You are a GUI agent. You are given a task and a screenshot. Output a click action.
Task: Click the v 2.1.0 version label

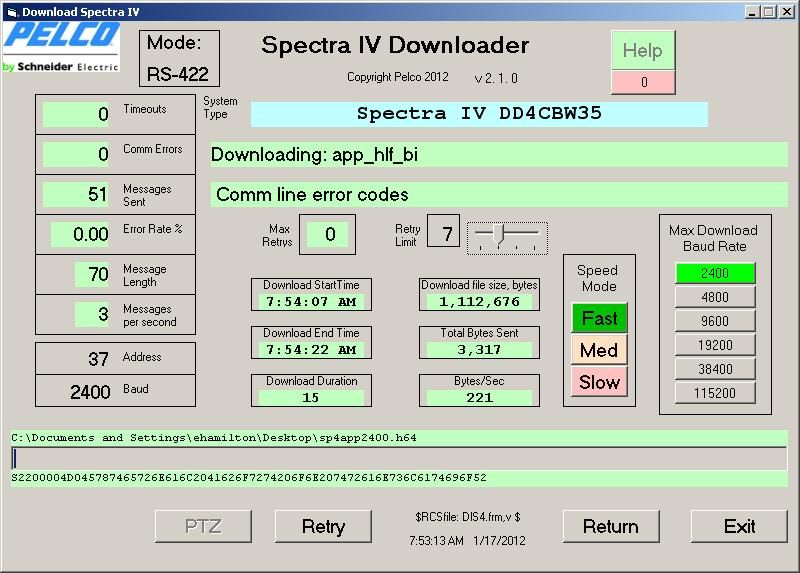[496, 78]
